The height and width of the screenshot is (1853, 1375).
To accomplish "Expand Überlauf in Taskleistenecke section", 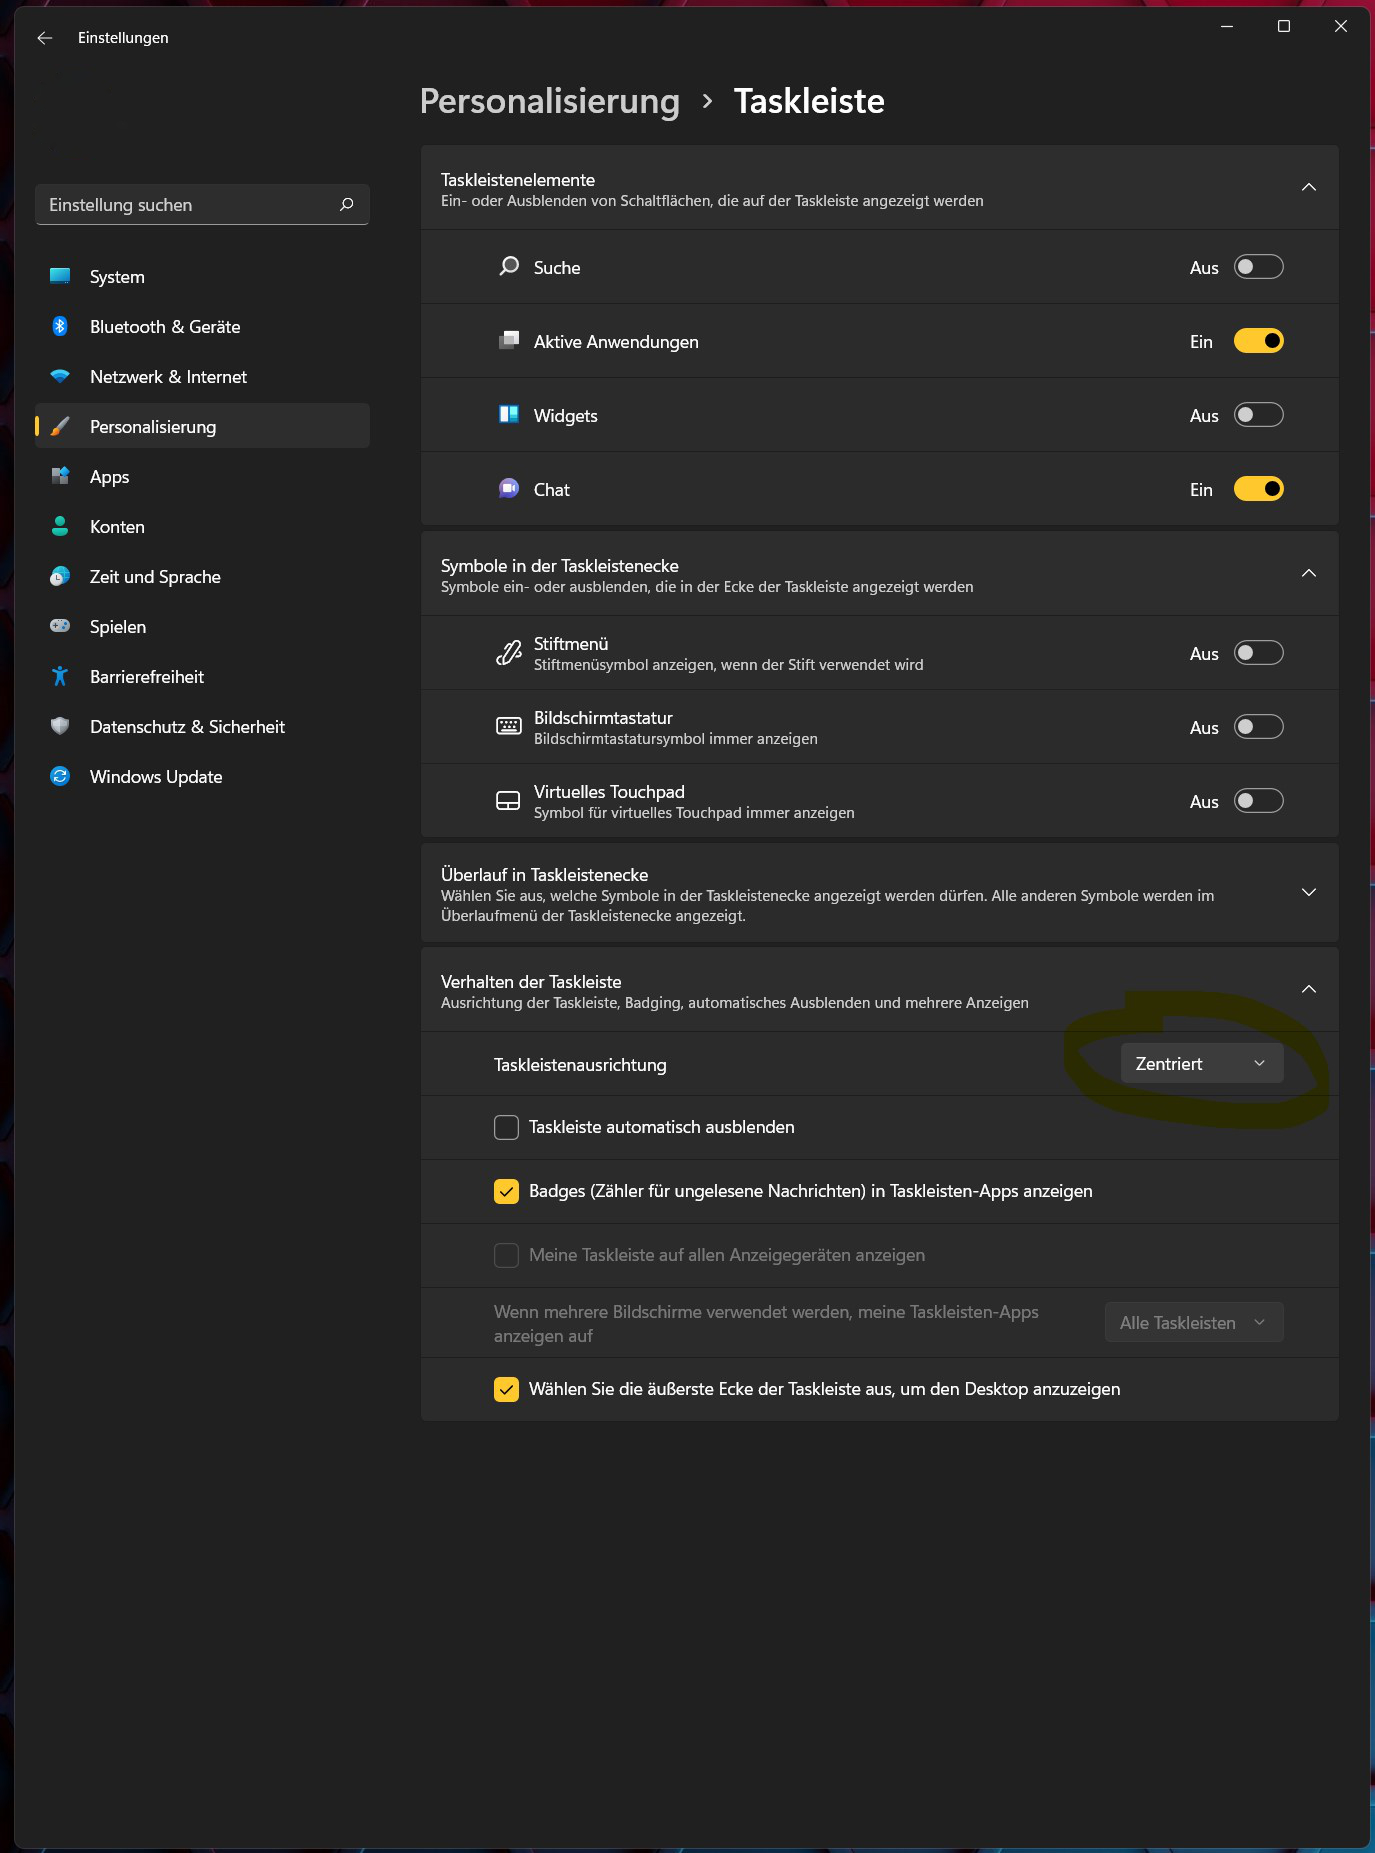I will point(1308,892).
